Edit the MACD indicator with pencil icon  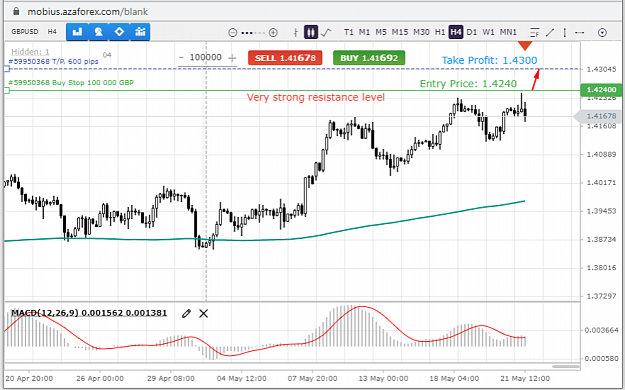[x=186, y=313]
